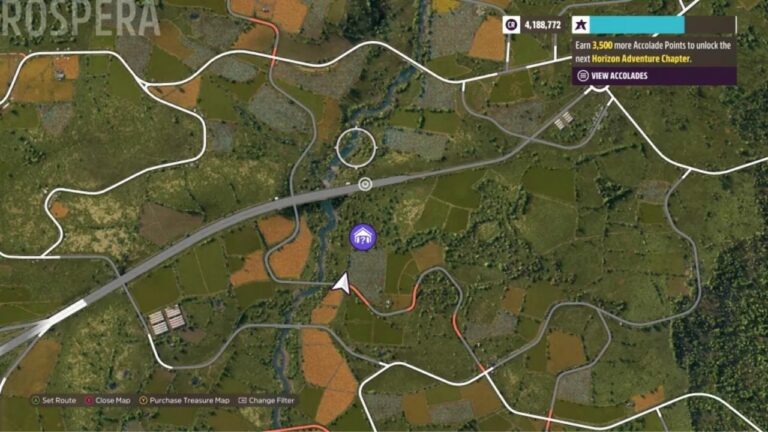Screen dimensions: 768x432
Task: Click the large white circular map cursor
Action: click(x=356, y=147)
